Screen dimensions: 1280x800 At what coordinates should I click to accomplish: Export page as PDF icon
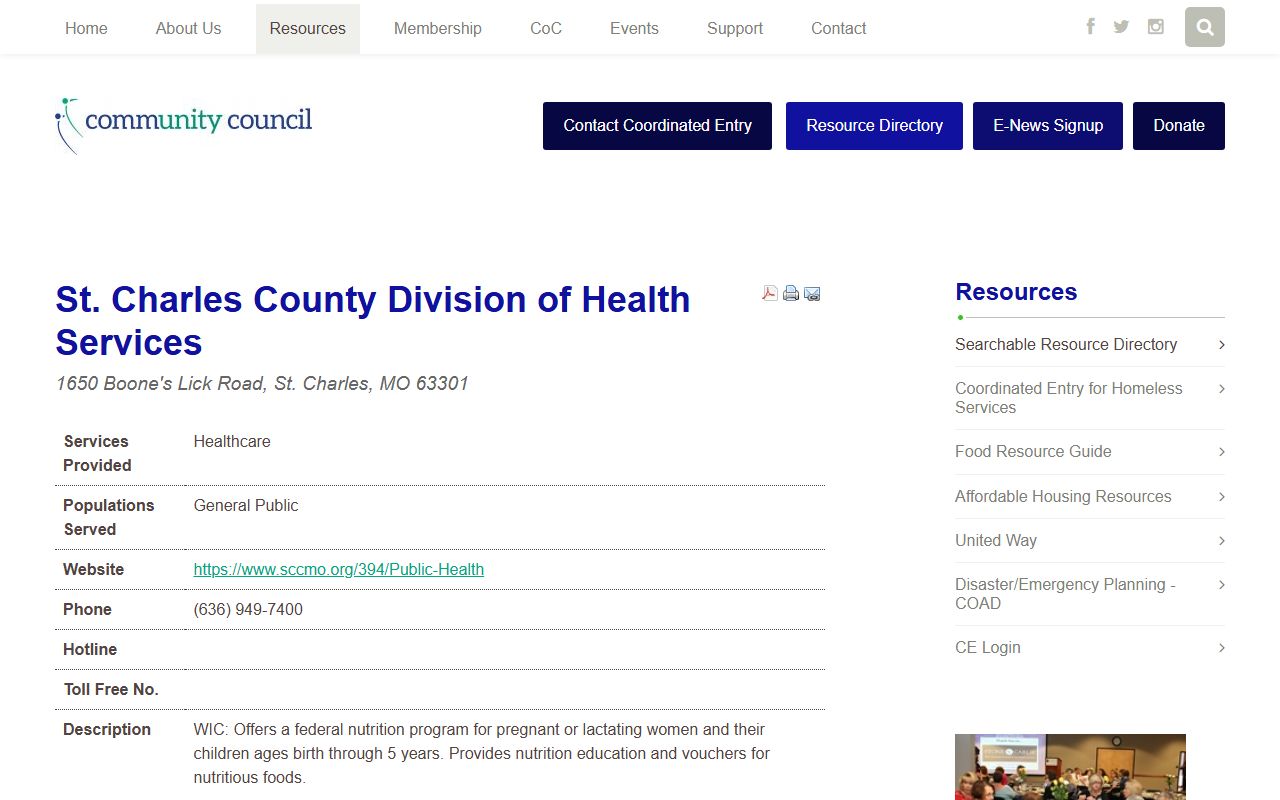point(770,293)
